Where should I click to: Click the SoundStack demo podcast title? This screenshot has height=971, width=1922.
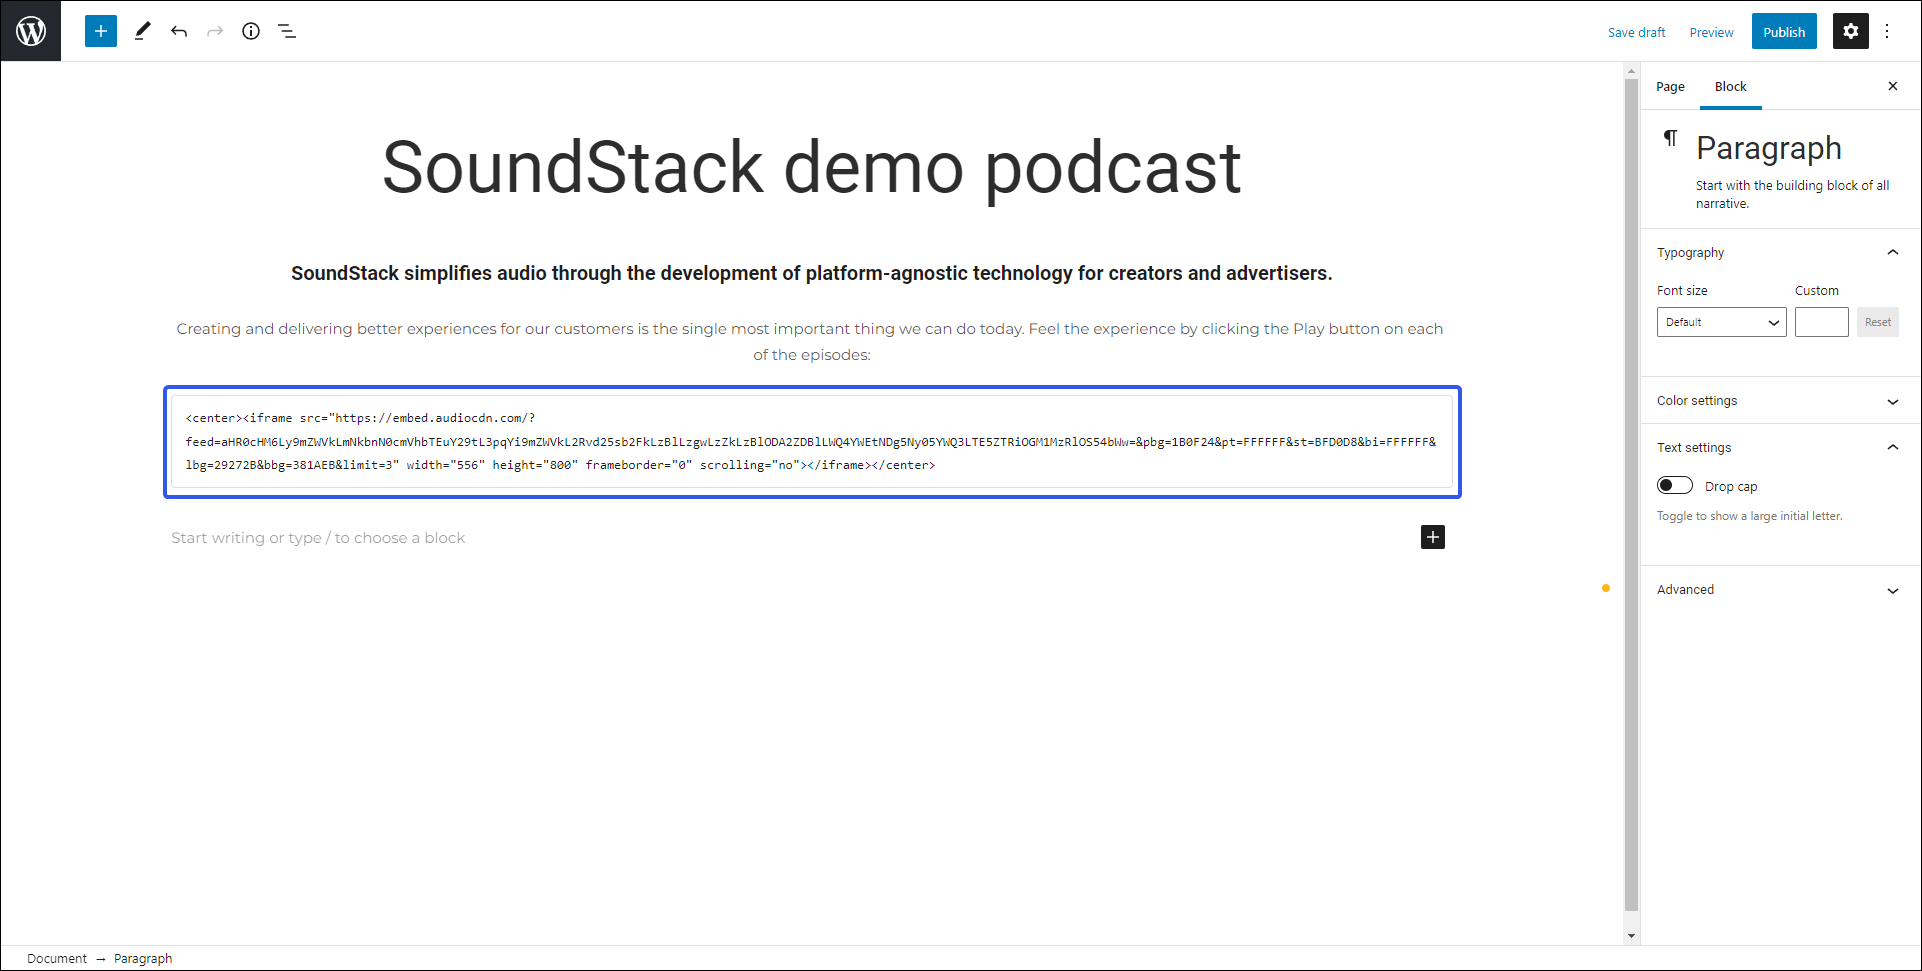point(811,167)
